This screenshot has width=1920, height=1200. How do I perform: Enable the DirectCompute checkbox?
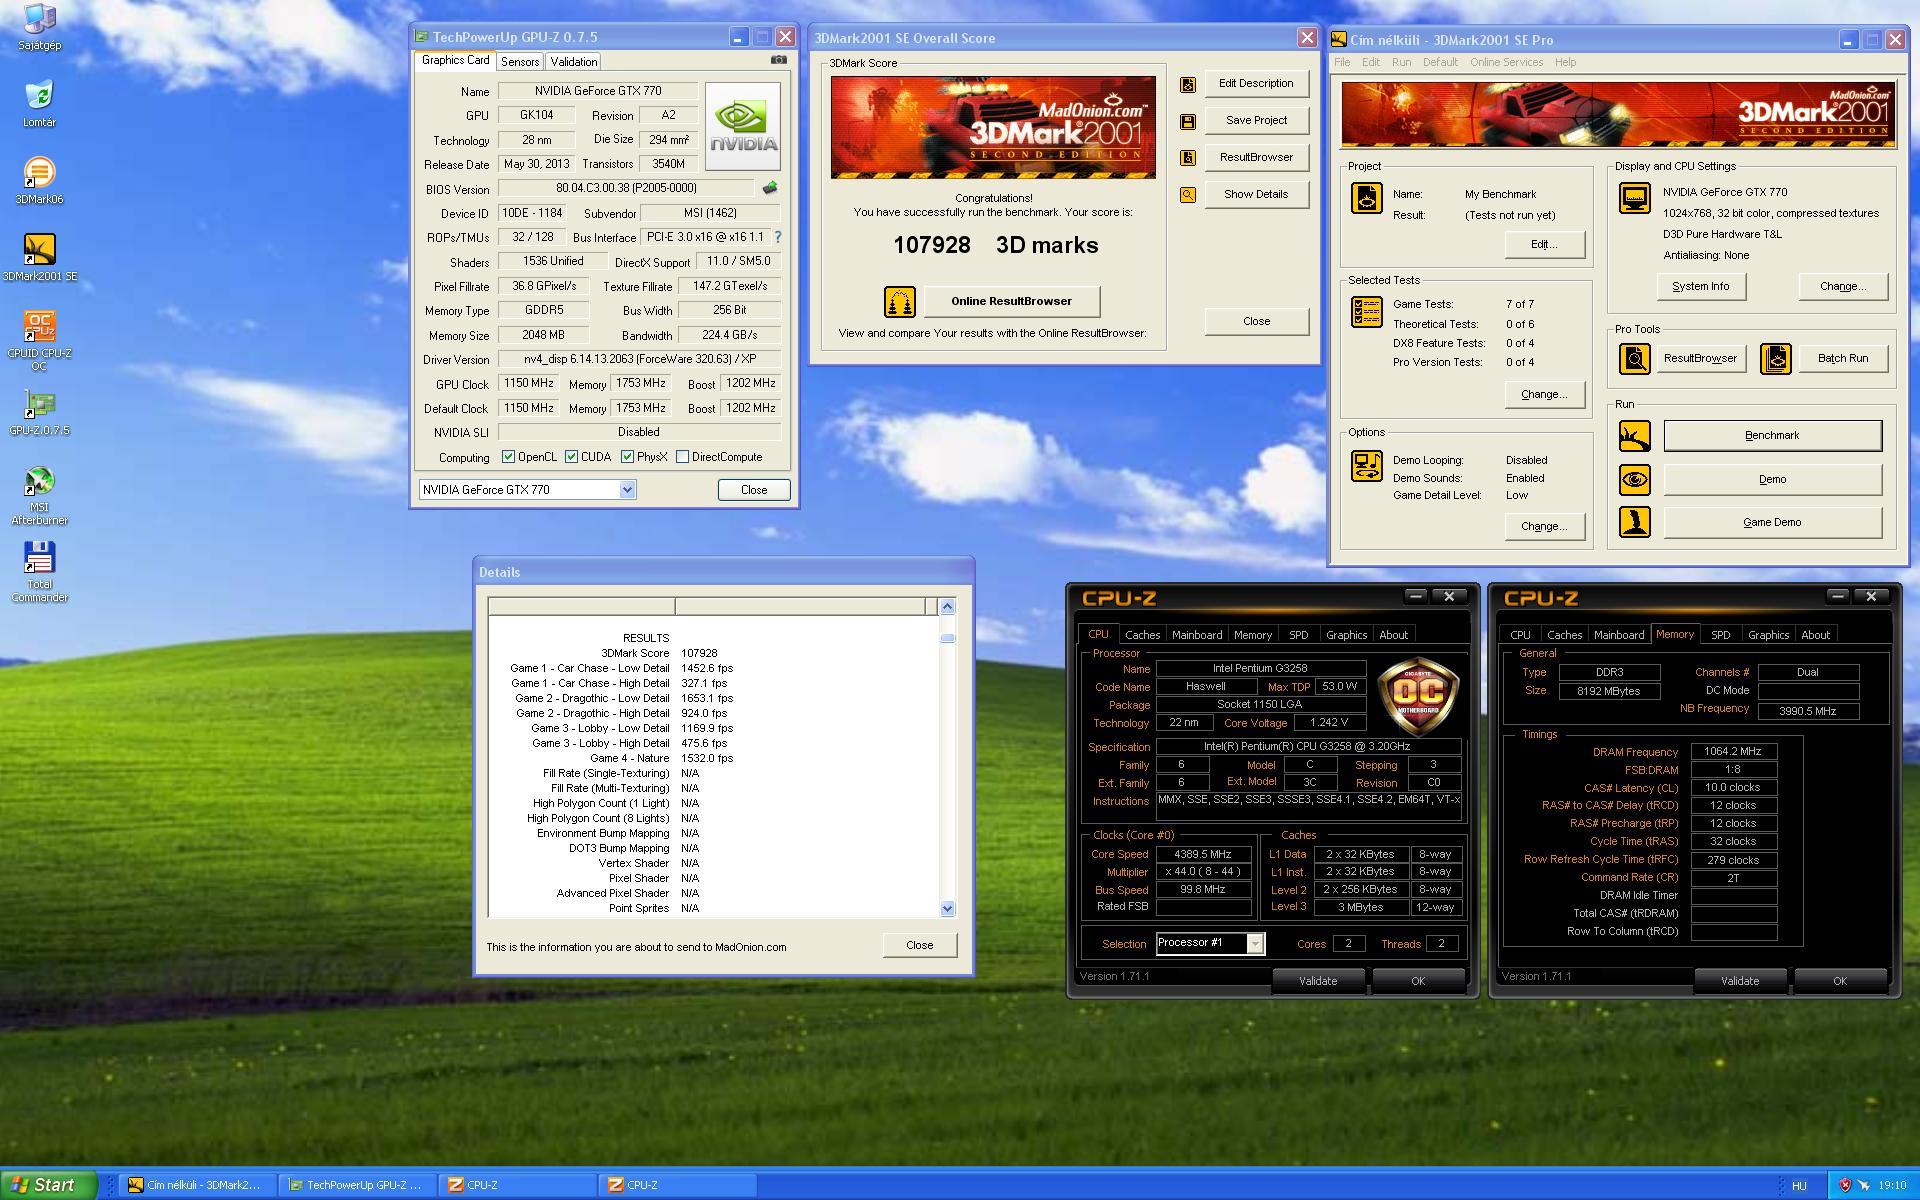pyautogui.click(x=682, y=457)
